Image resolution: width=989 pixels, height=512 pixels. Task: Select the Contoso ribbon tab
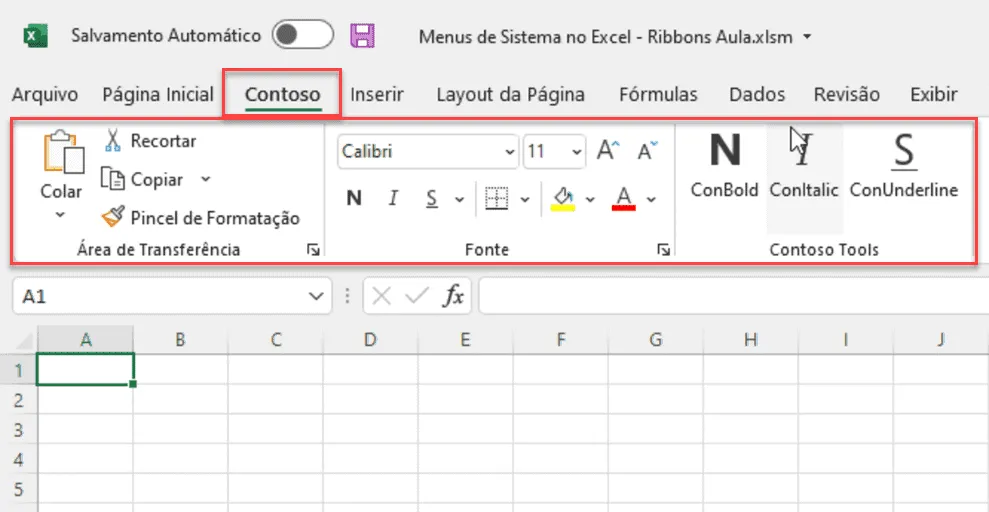coord(283,95)
